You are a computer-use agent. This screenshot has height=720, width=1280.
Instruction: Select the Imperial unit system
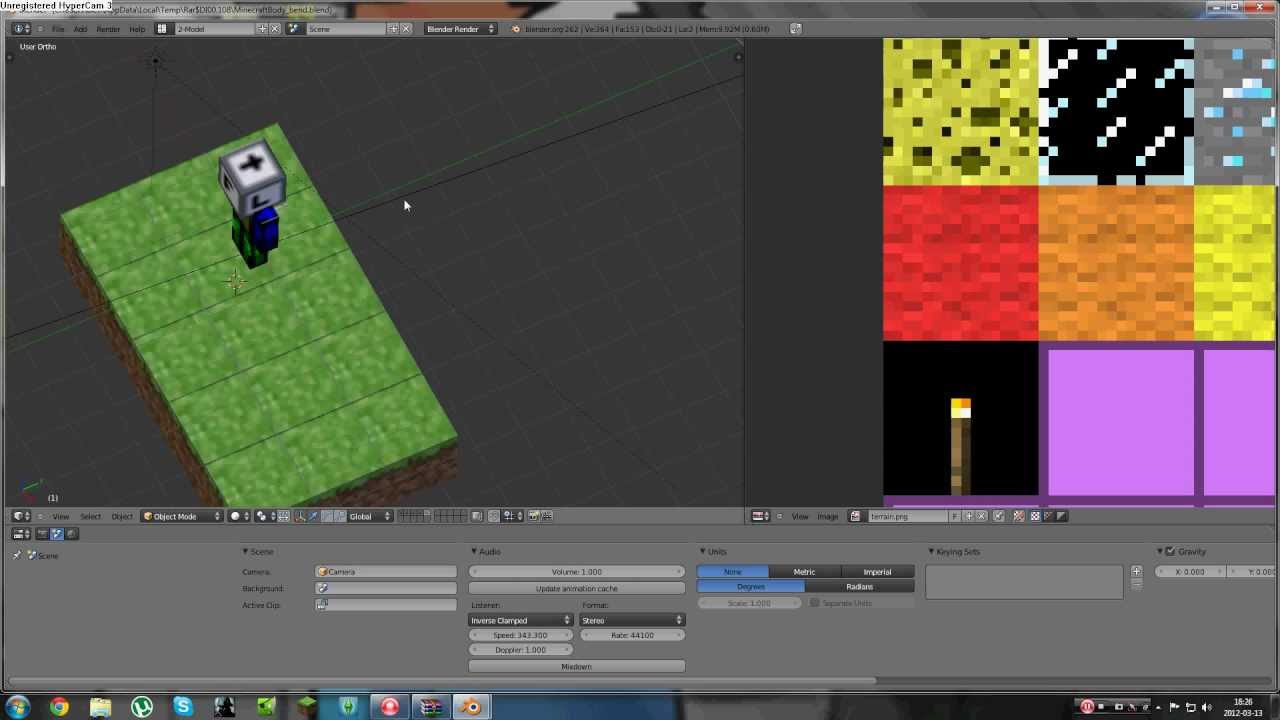877,572
